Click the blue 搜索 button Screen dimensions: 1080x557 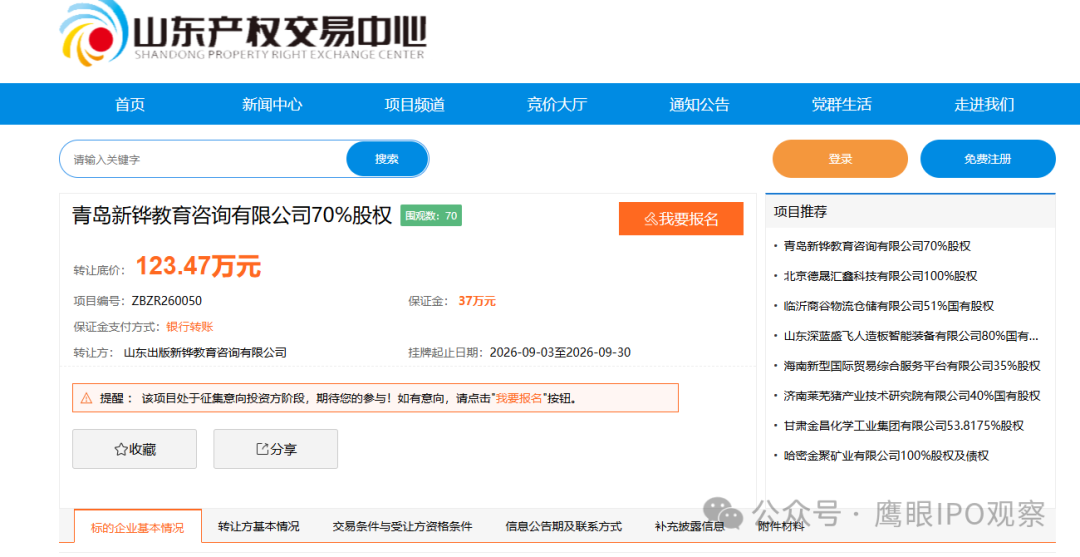pos(387,159)
